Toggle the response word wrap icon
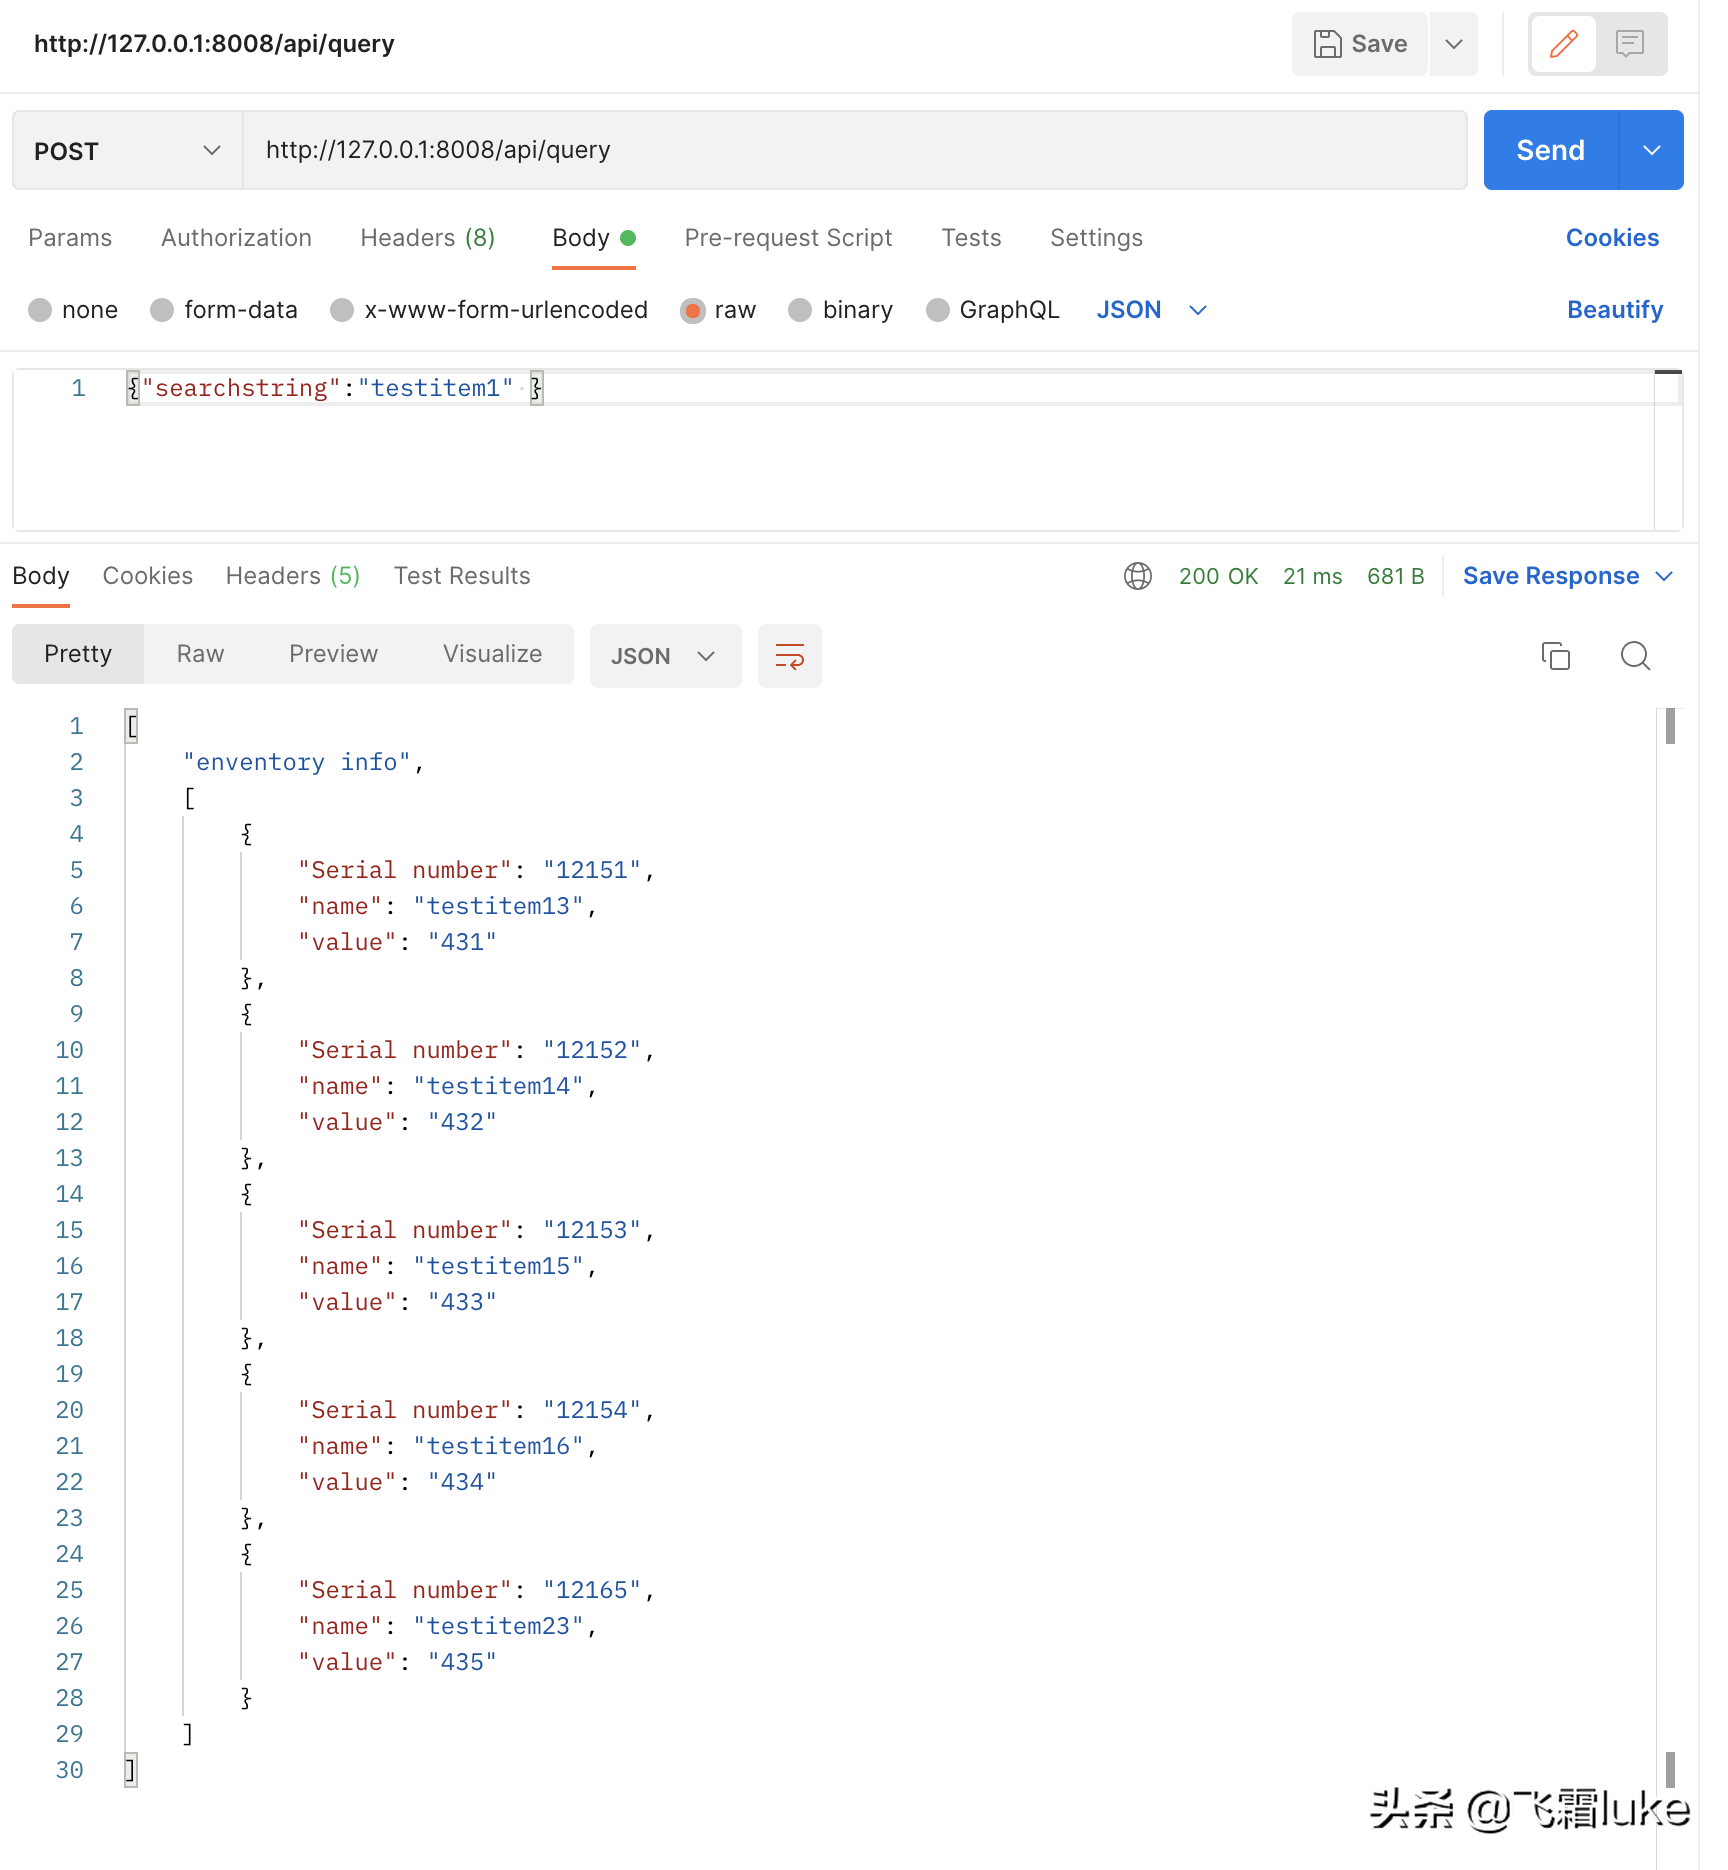1728x1870 pixels. tap(789, 656)
